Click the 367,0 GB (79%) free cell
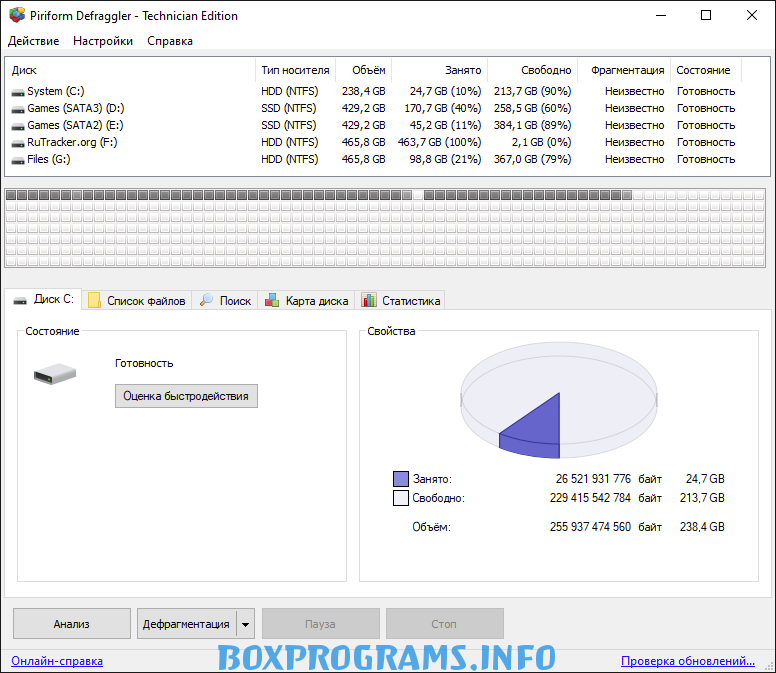 coord(533,159)
